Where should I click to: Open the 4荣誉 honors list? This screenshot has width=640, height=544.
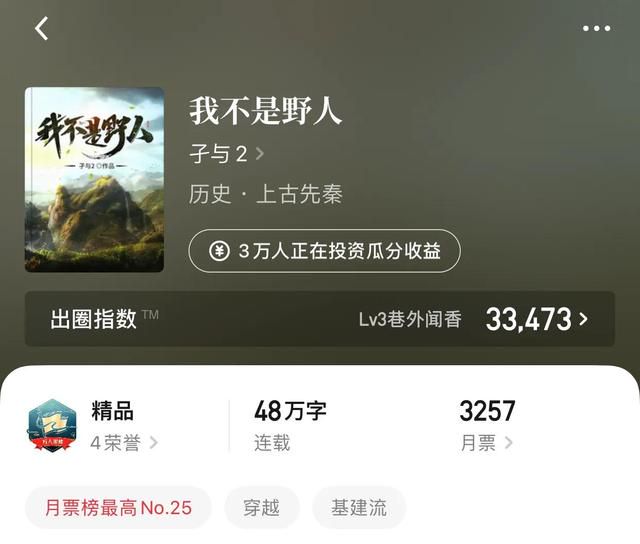[116, 443]
